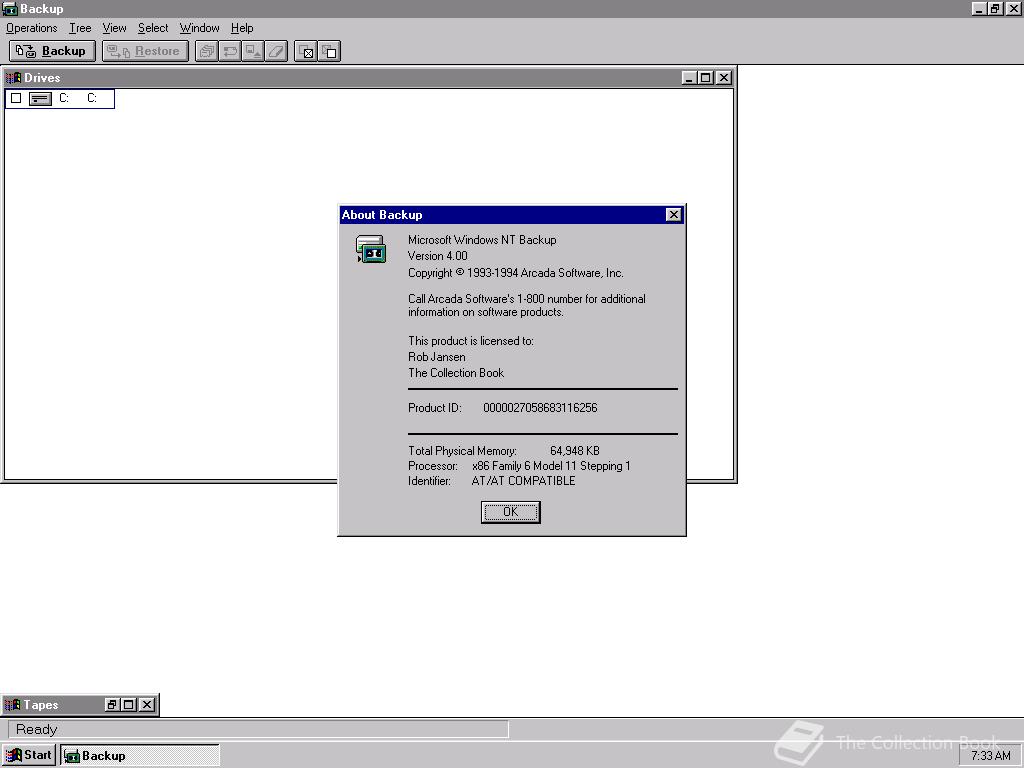Open the Start menu
Screen dimensions: 1024x768
pyautogui.click(x=29, y=755)
